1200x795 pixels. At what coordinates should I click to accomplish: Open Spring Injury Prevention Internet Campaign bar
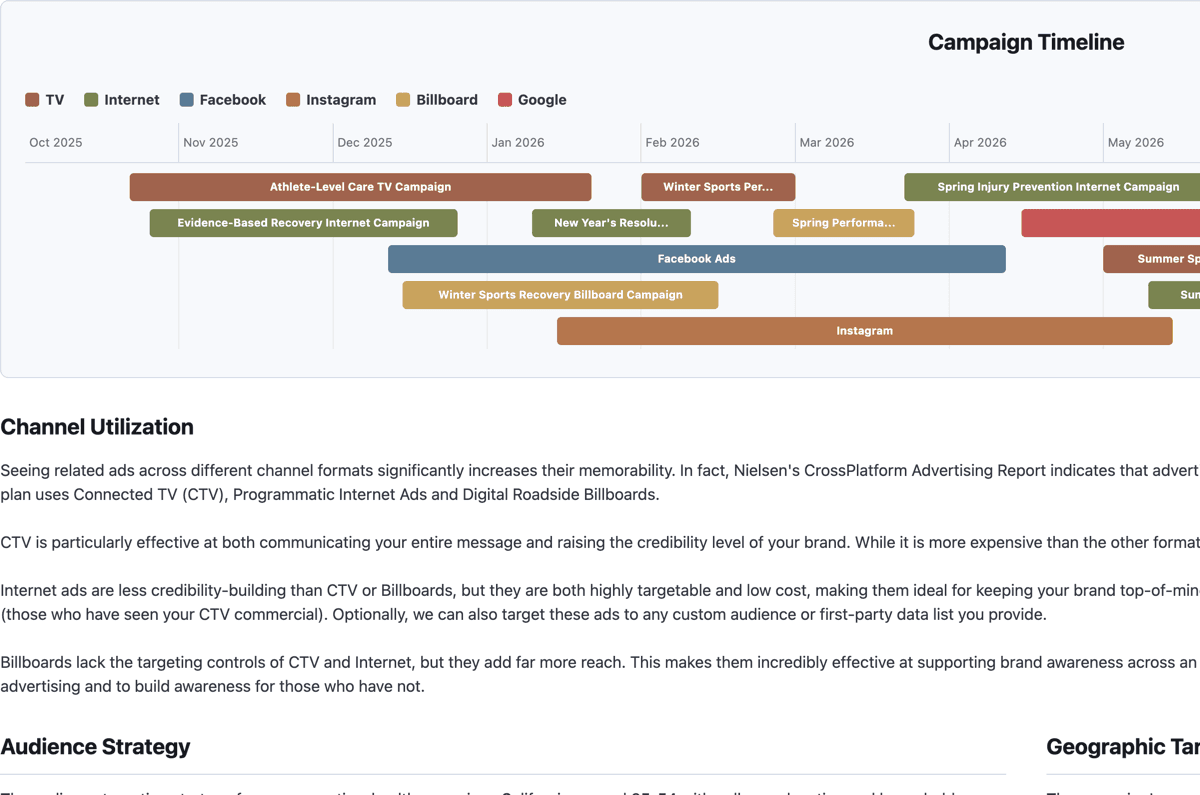(x=1052, y=187)
